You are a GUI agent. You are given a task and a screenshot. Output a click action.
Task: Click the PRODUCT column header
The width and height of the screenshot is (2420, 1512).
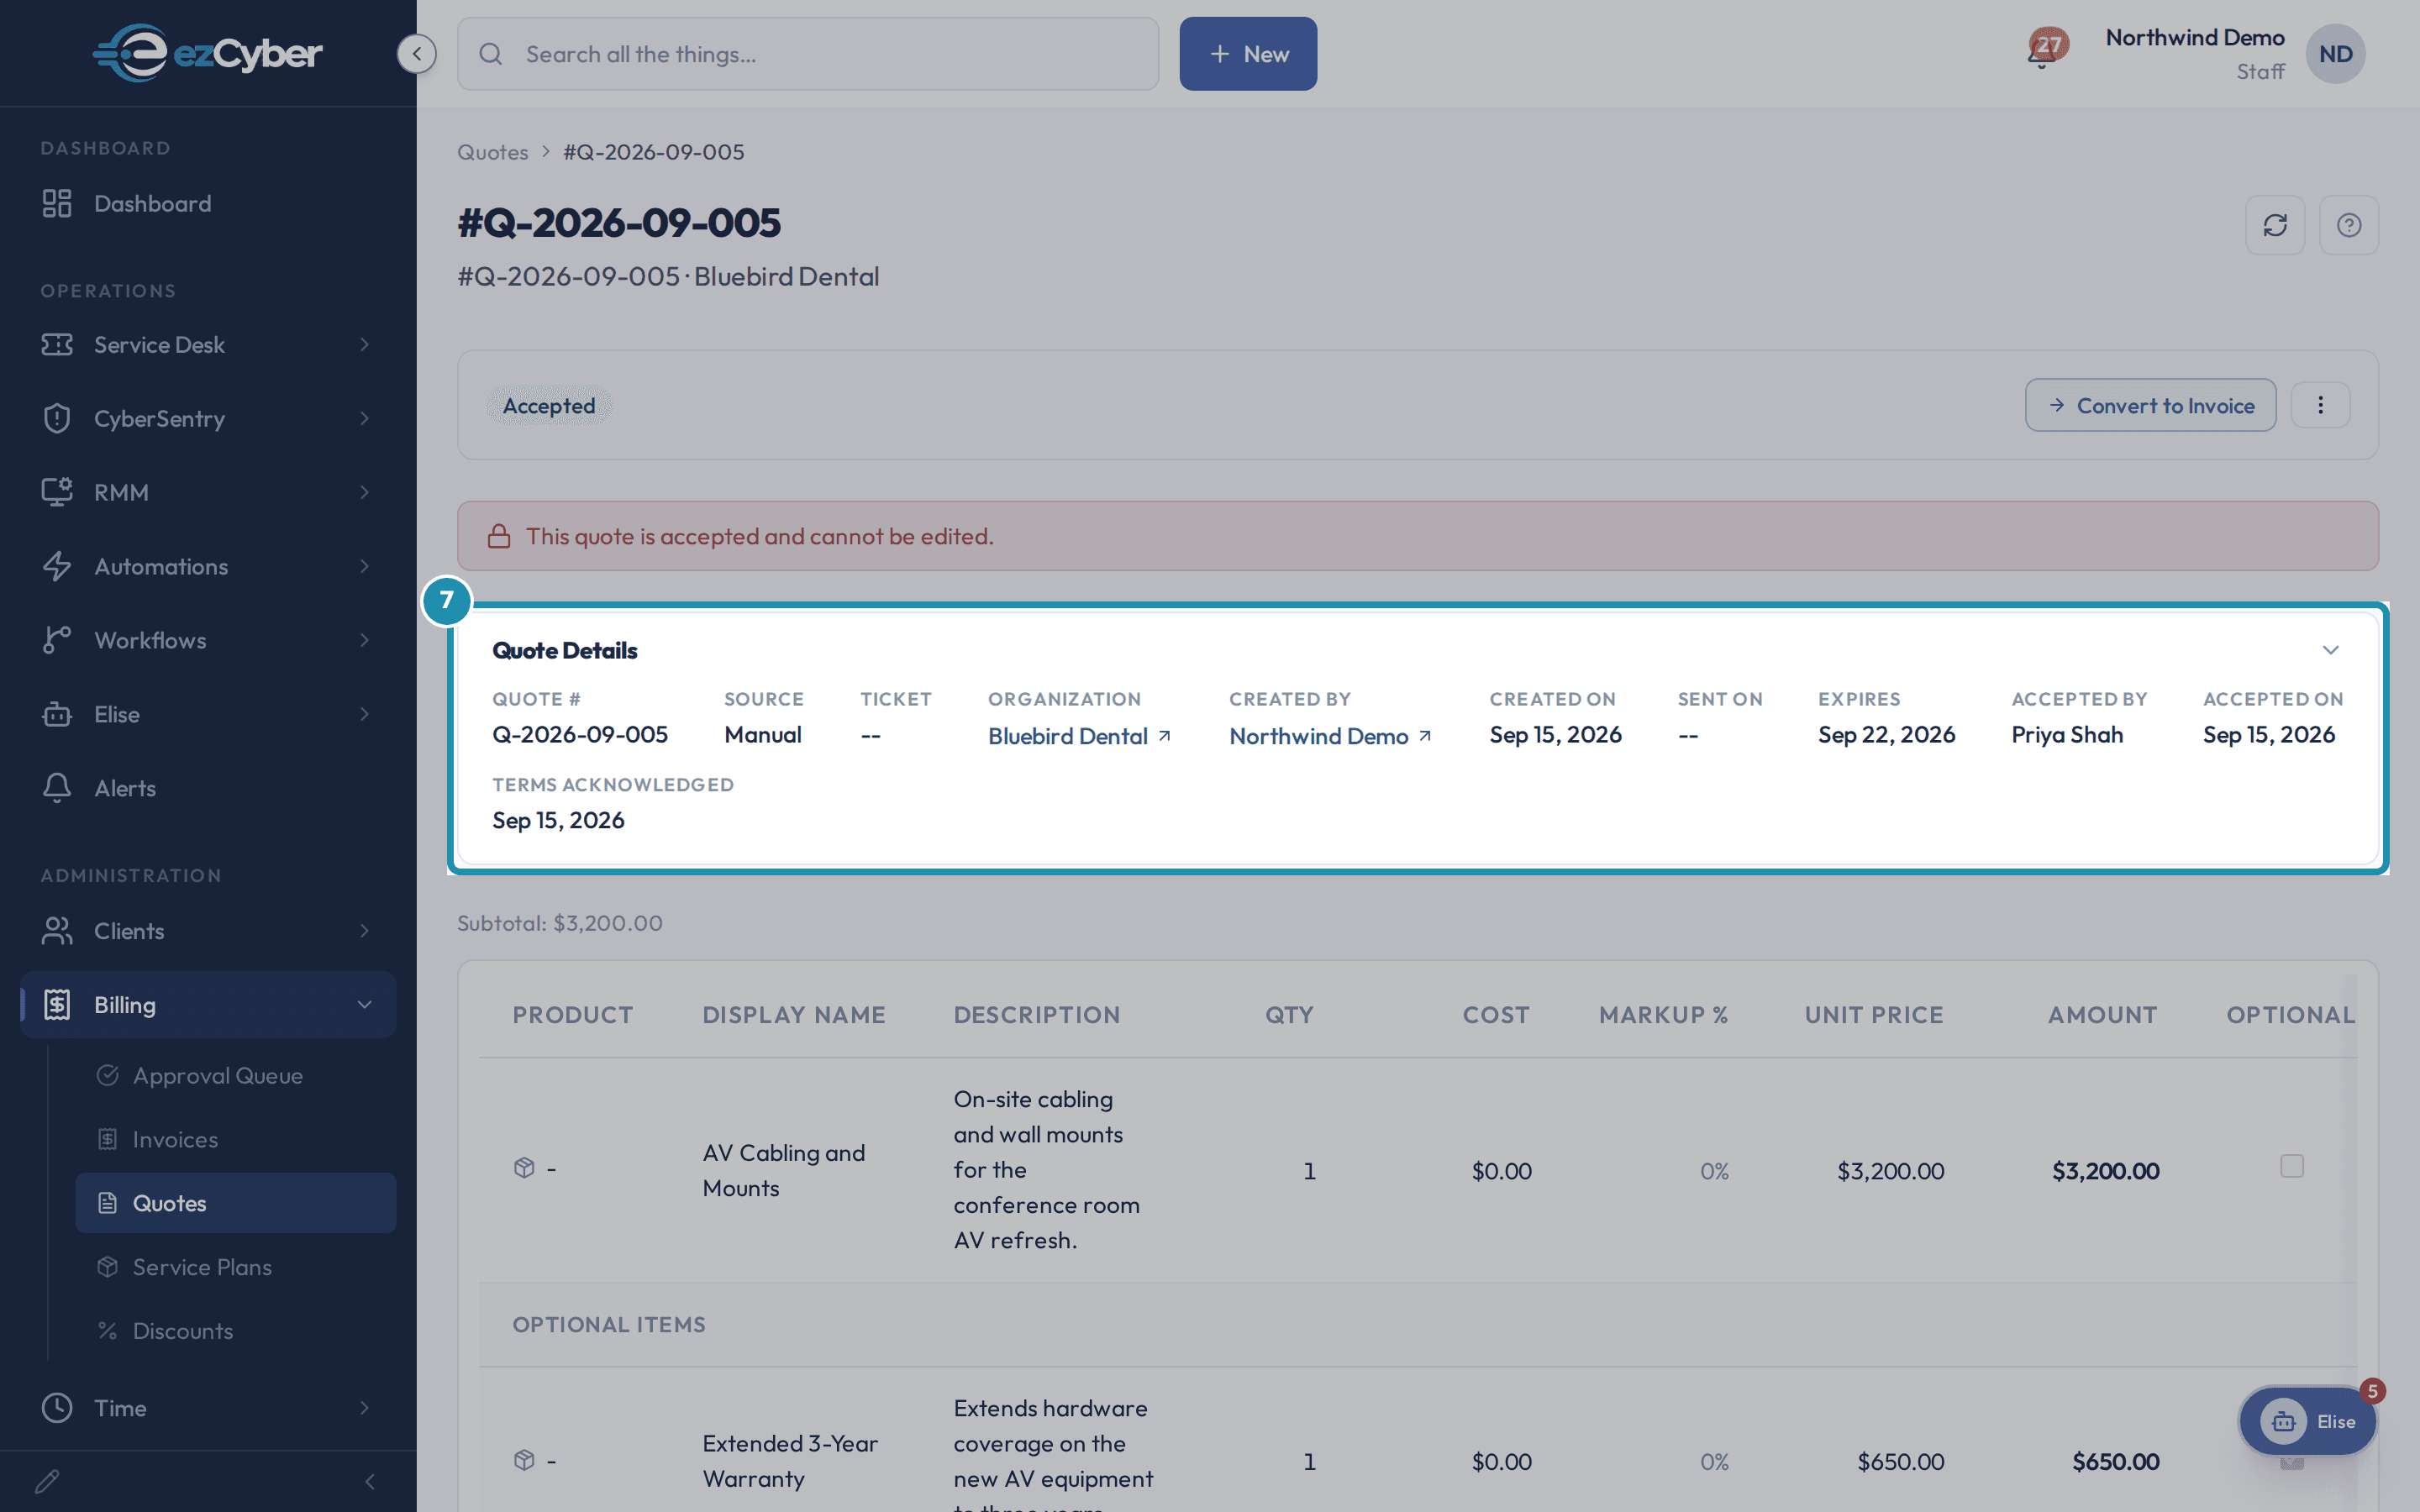pyautogui.click(x=573, y=1015)
